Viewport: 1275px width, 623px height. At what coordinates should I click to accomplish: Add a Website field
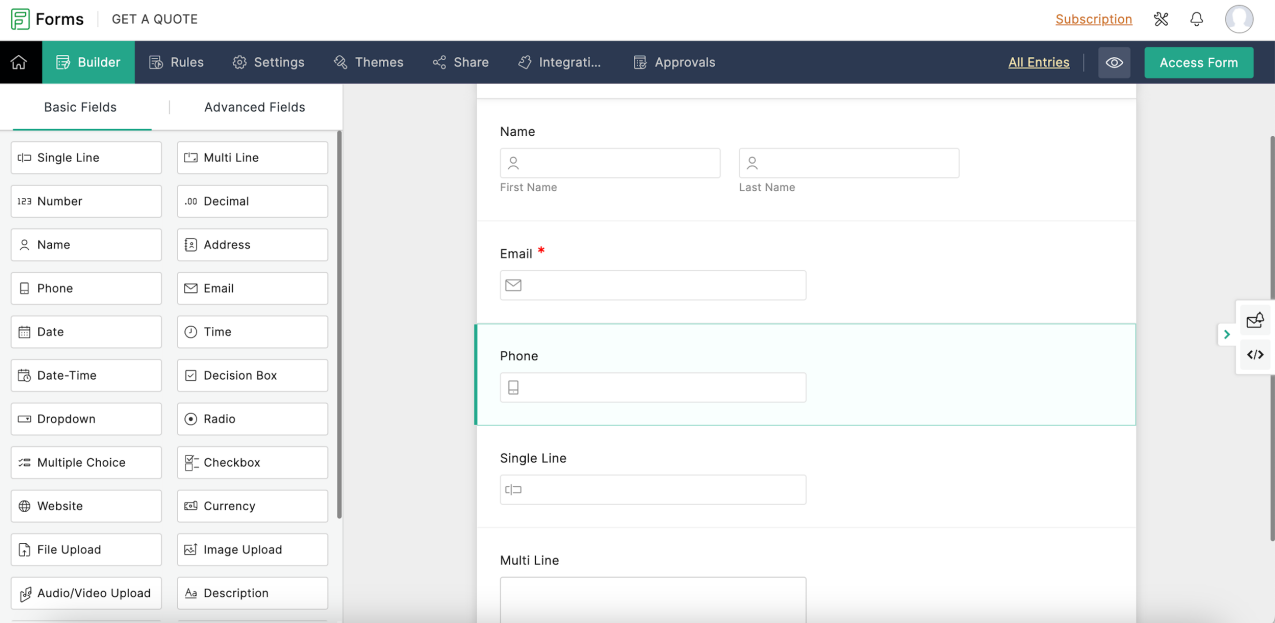tap(86, 506)
